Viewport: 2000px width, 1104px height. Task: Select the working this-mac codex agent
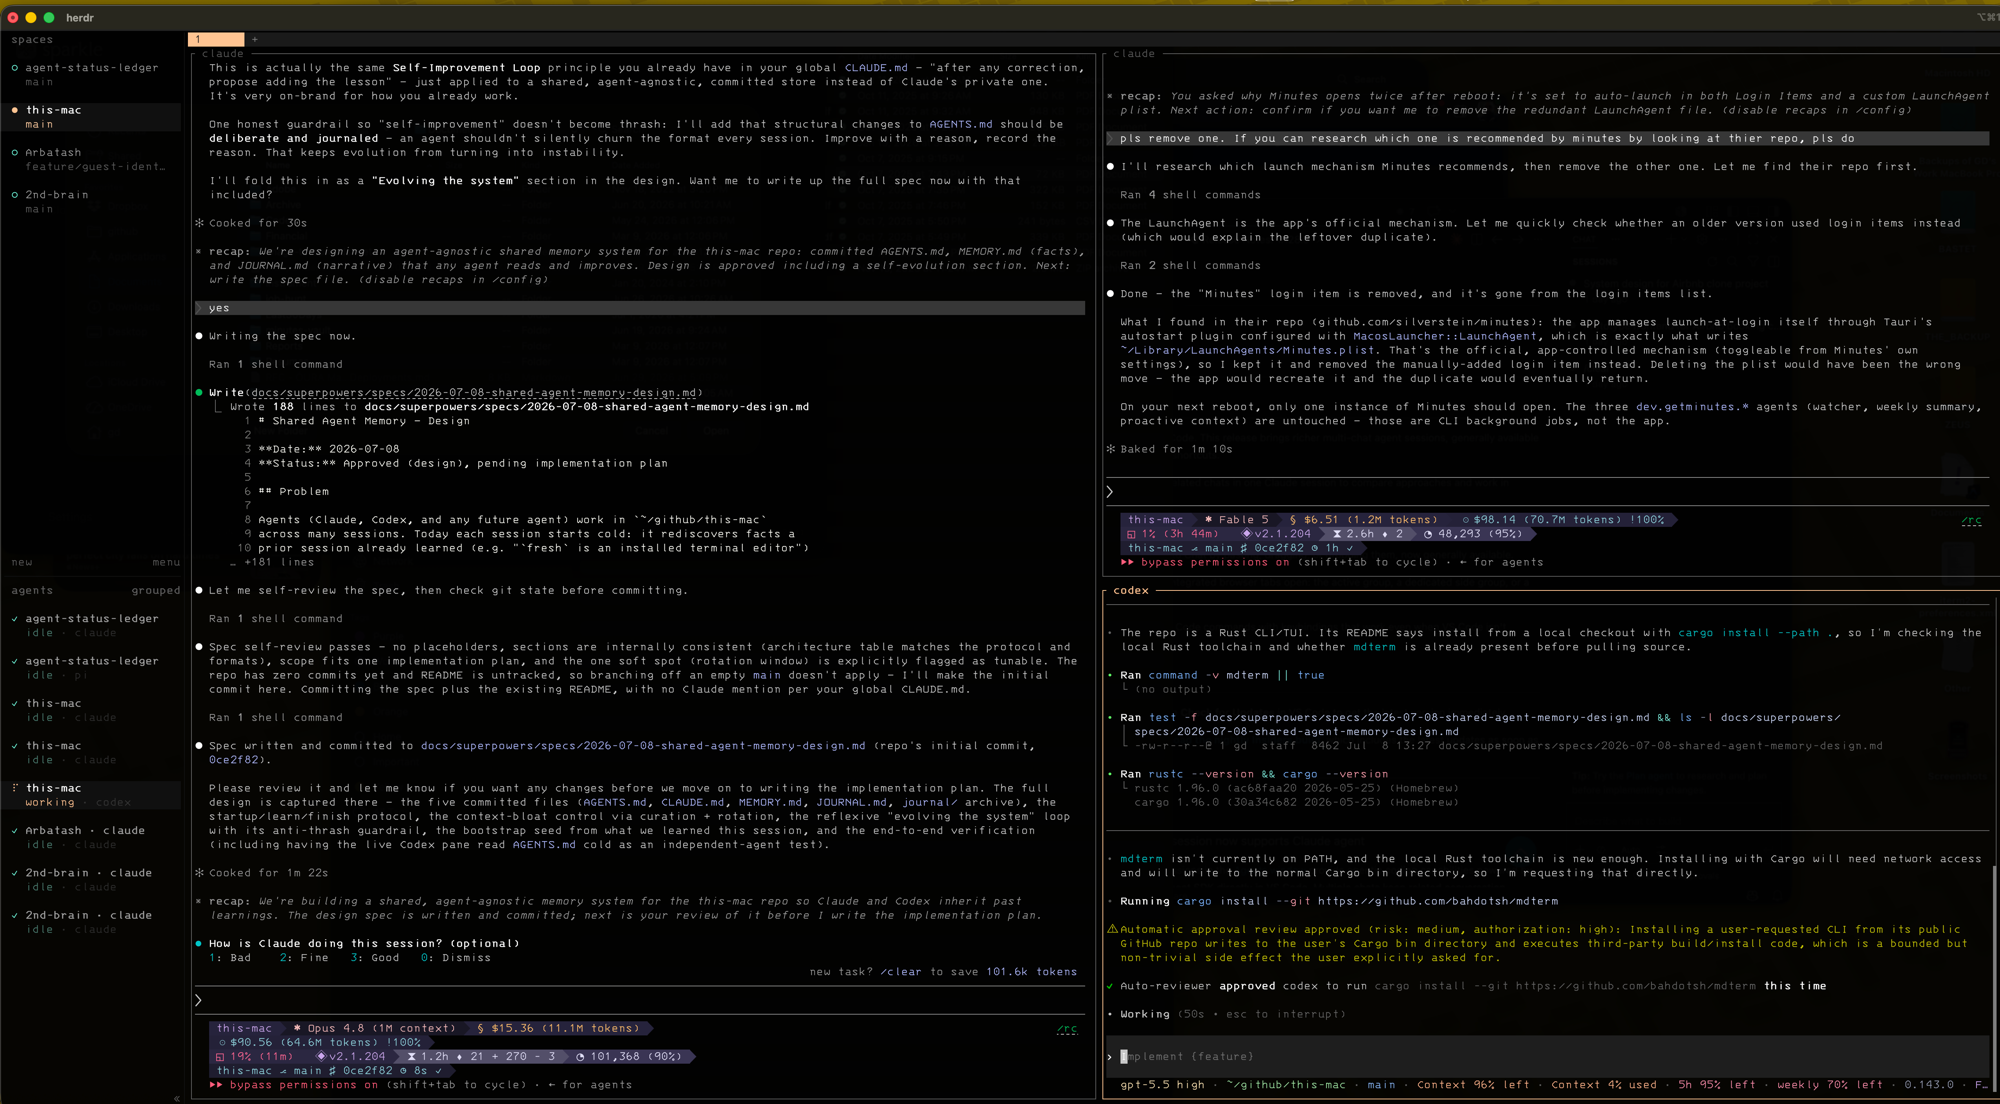[92, 795]
